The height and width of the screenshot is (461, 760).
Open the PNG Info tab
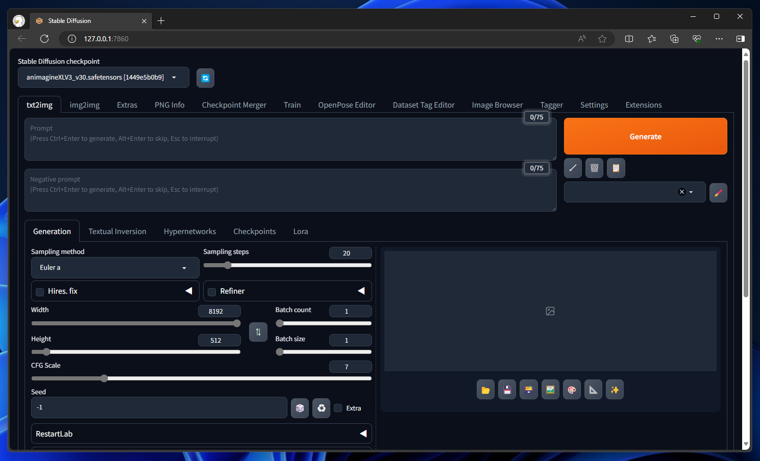tap(169, 105)
